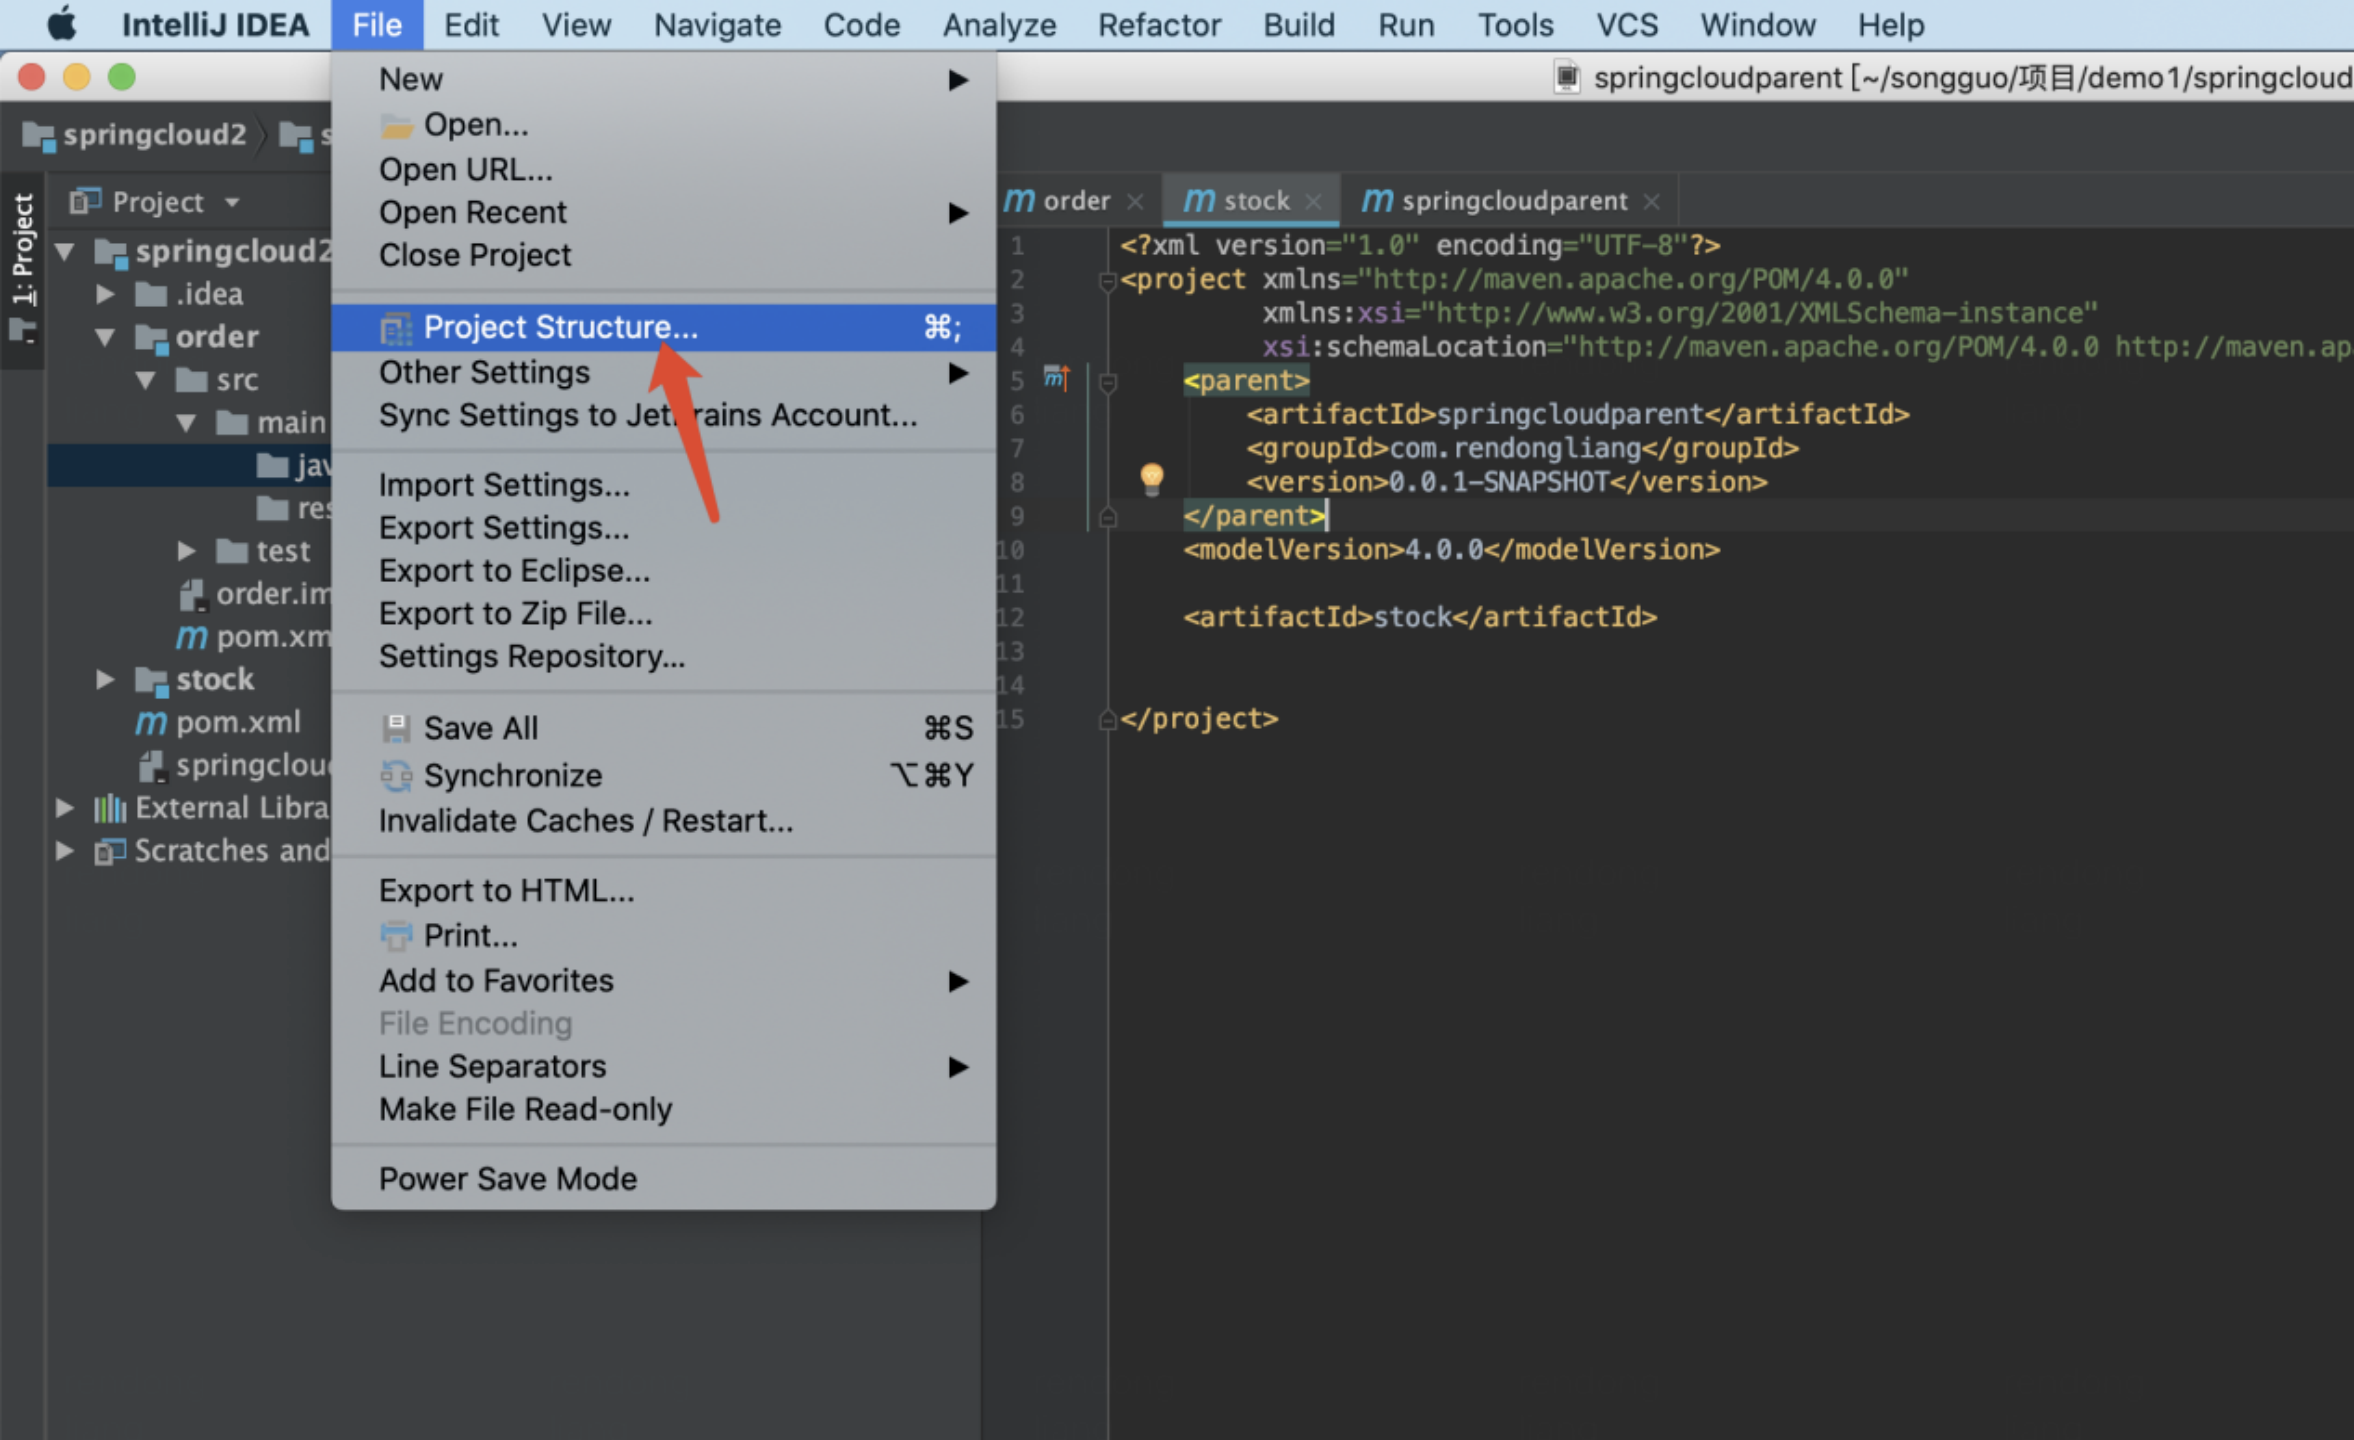Switch to the order editor tab

coord(1076,201)
